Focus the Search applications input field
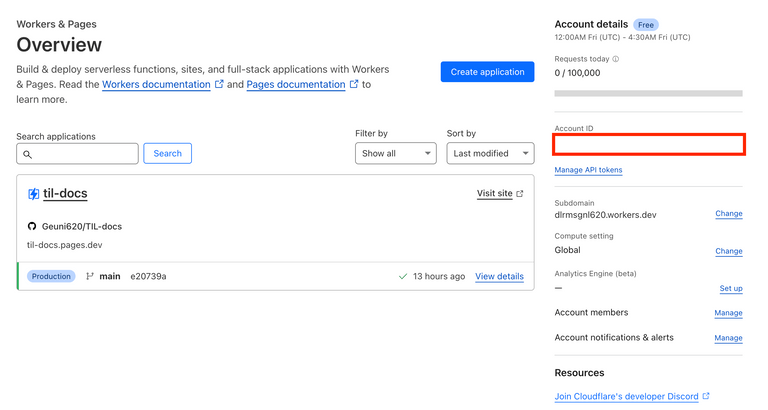768x410 pixels. pyautogui.click(x=77, y=154)
